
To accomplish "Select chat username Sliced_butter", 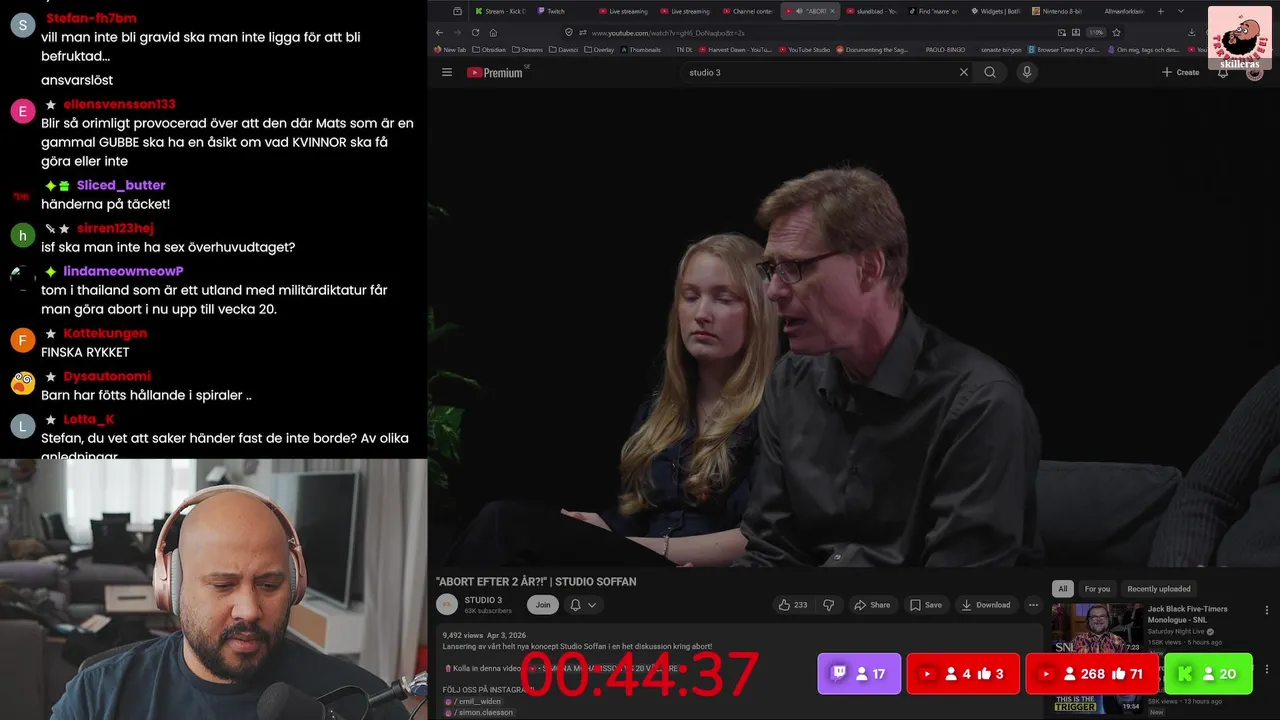I will point(121,185).
